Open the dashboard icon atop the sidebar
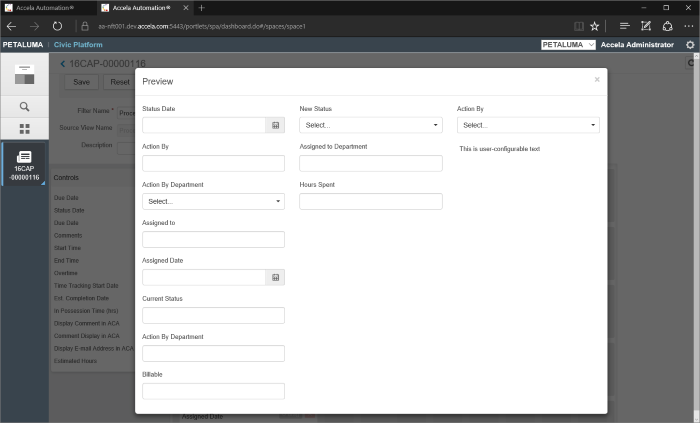This screenshot has height=423, width=700. (25, 74)
